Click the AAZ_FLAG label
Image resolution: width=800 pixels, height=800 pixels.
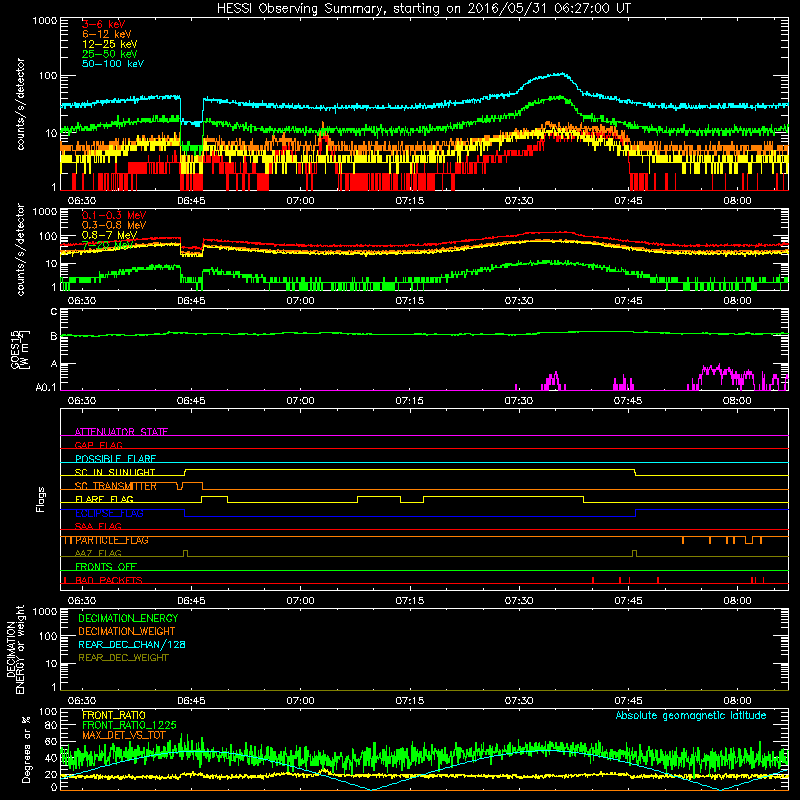click(98, 553)
